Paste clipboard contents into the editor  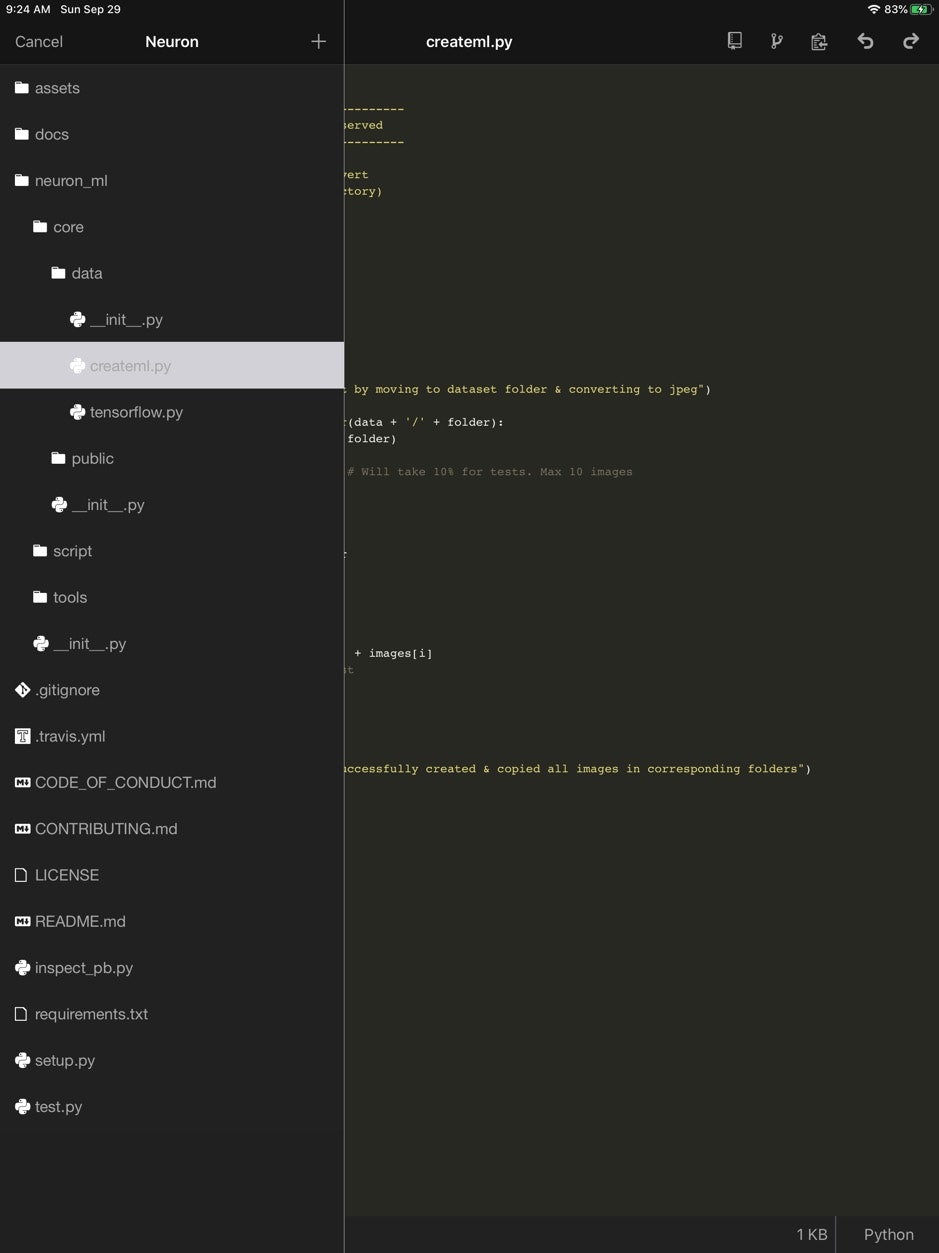coord(819,41)
